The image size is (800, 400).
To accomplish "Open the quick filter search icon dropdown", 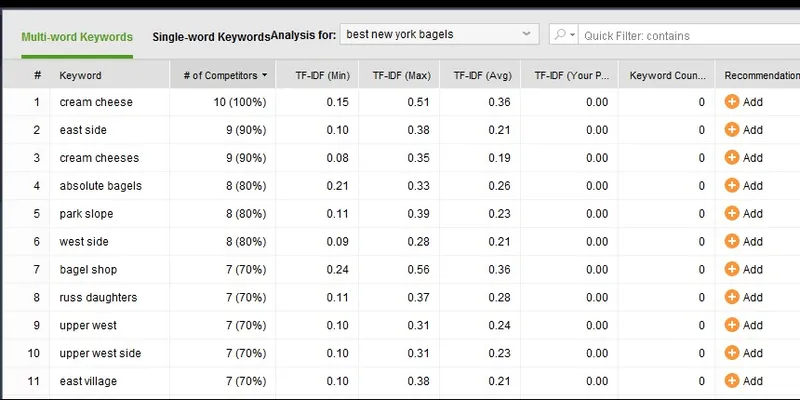I will (564, 35).
